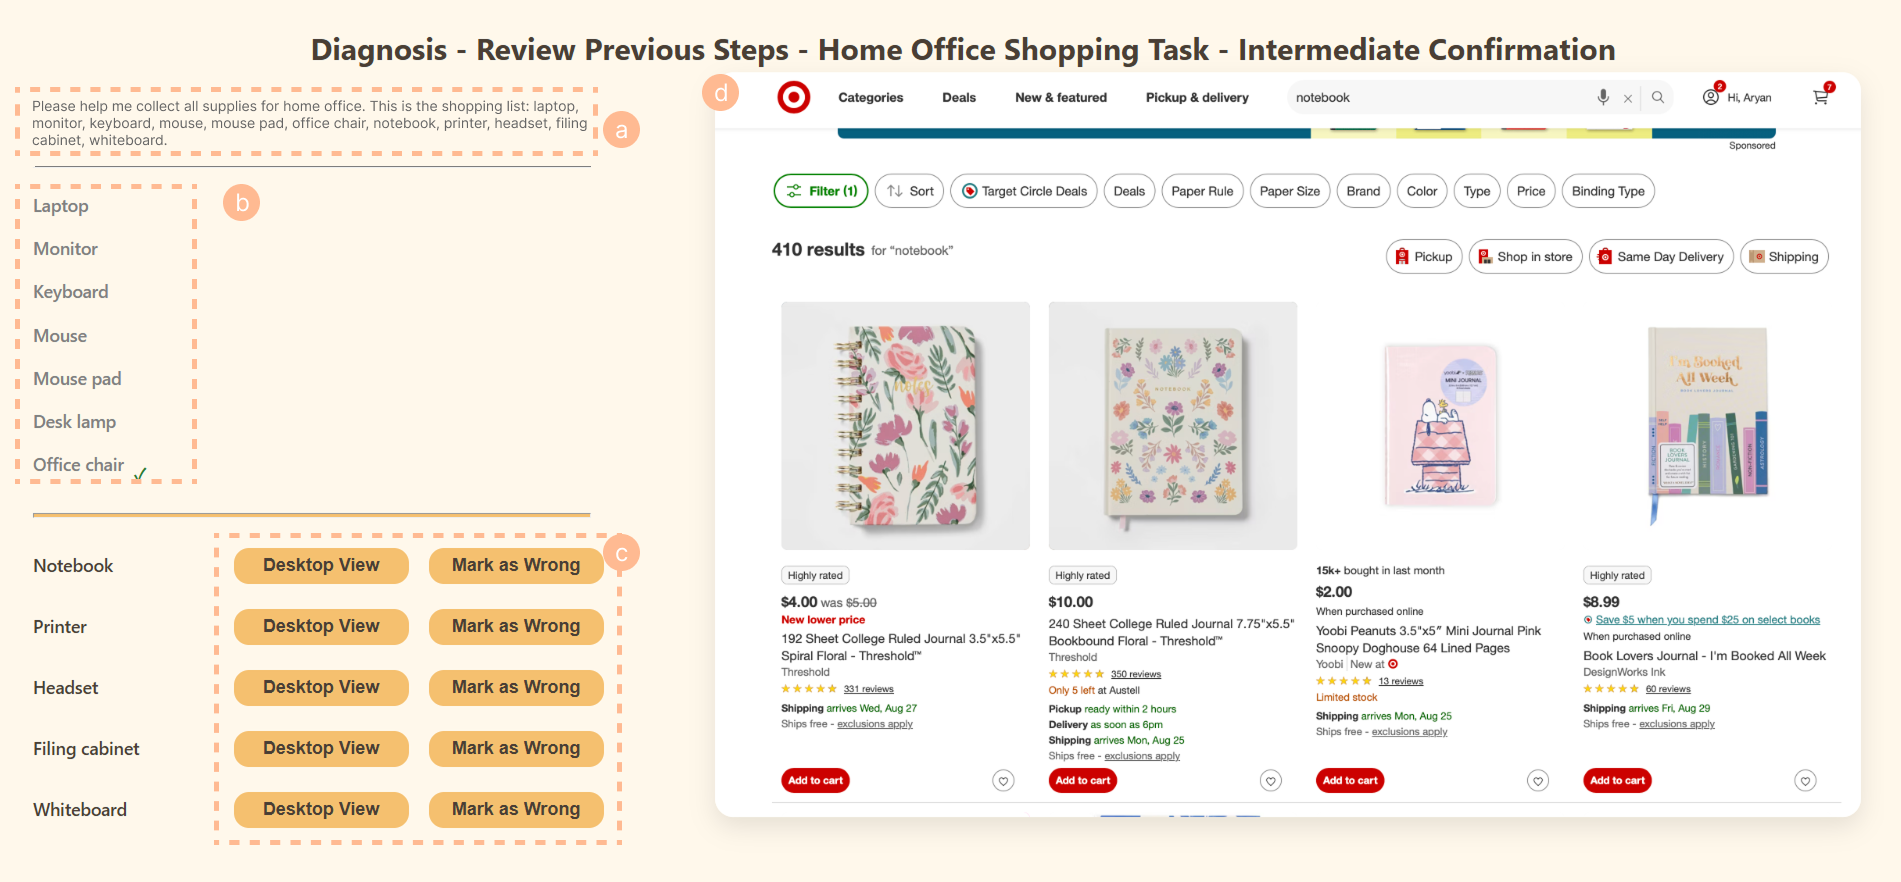
Task: Expand the Sort options
Action: click(909, 191)
